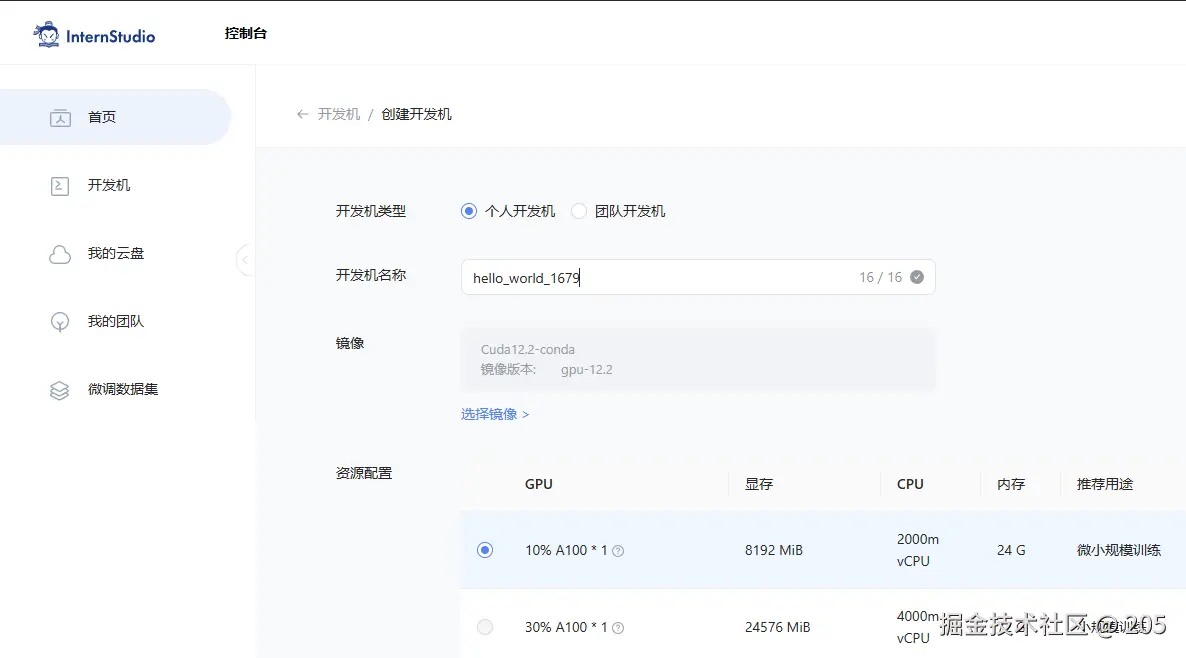Screen dimensions: 1186x658
Task: Click the 开发机类型 label
Action: [371, 211]
